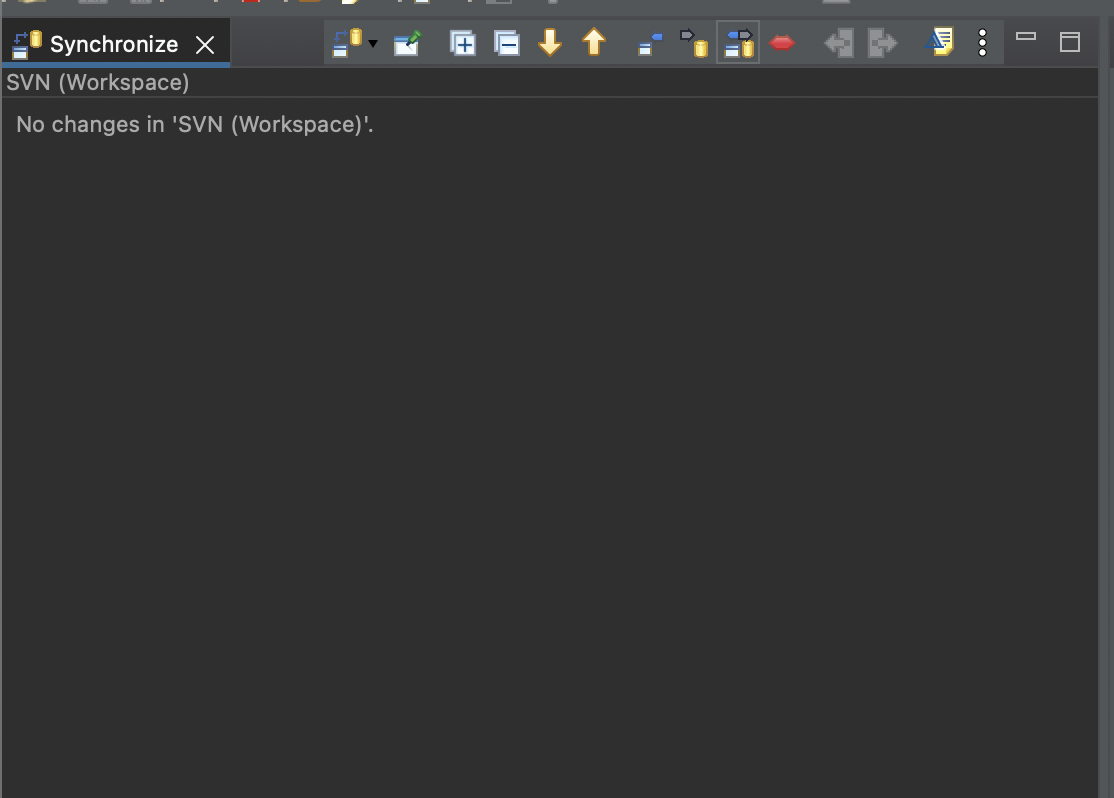The image size is (1114, 798).
Task: Go to previous difference with the up arrow
Action: pos(594,42)
